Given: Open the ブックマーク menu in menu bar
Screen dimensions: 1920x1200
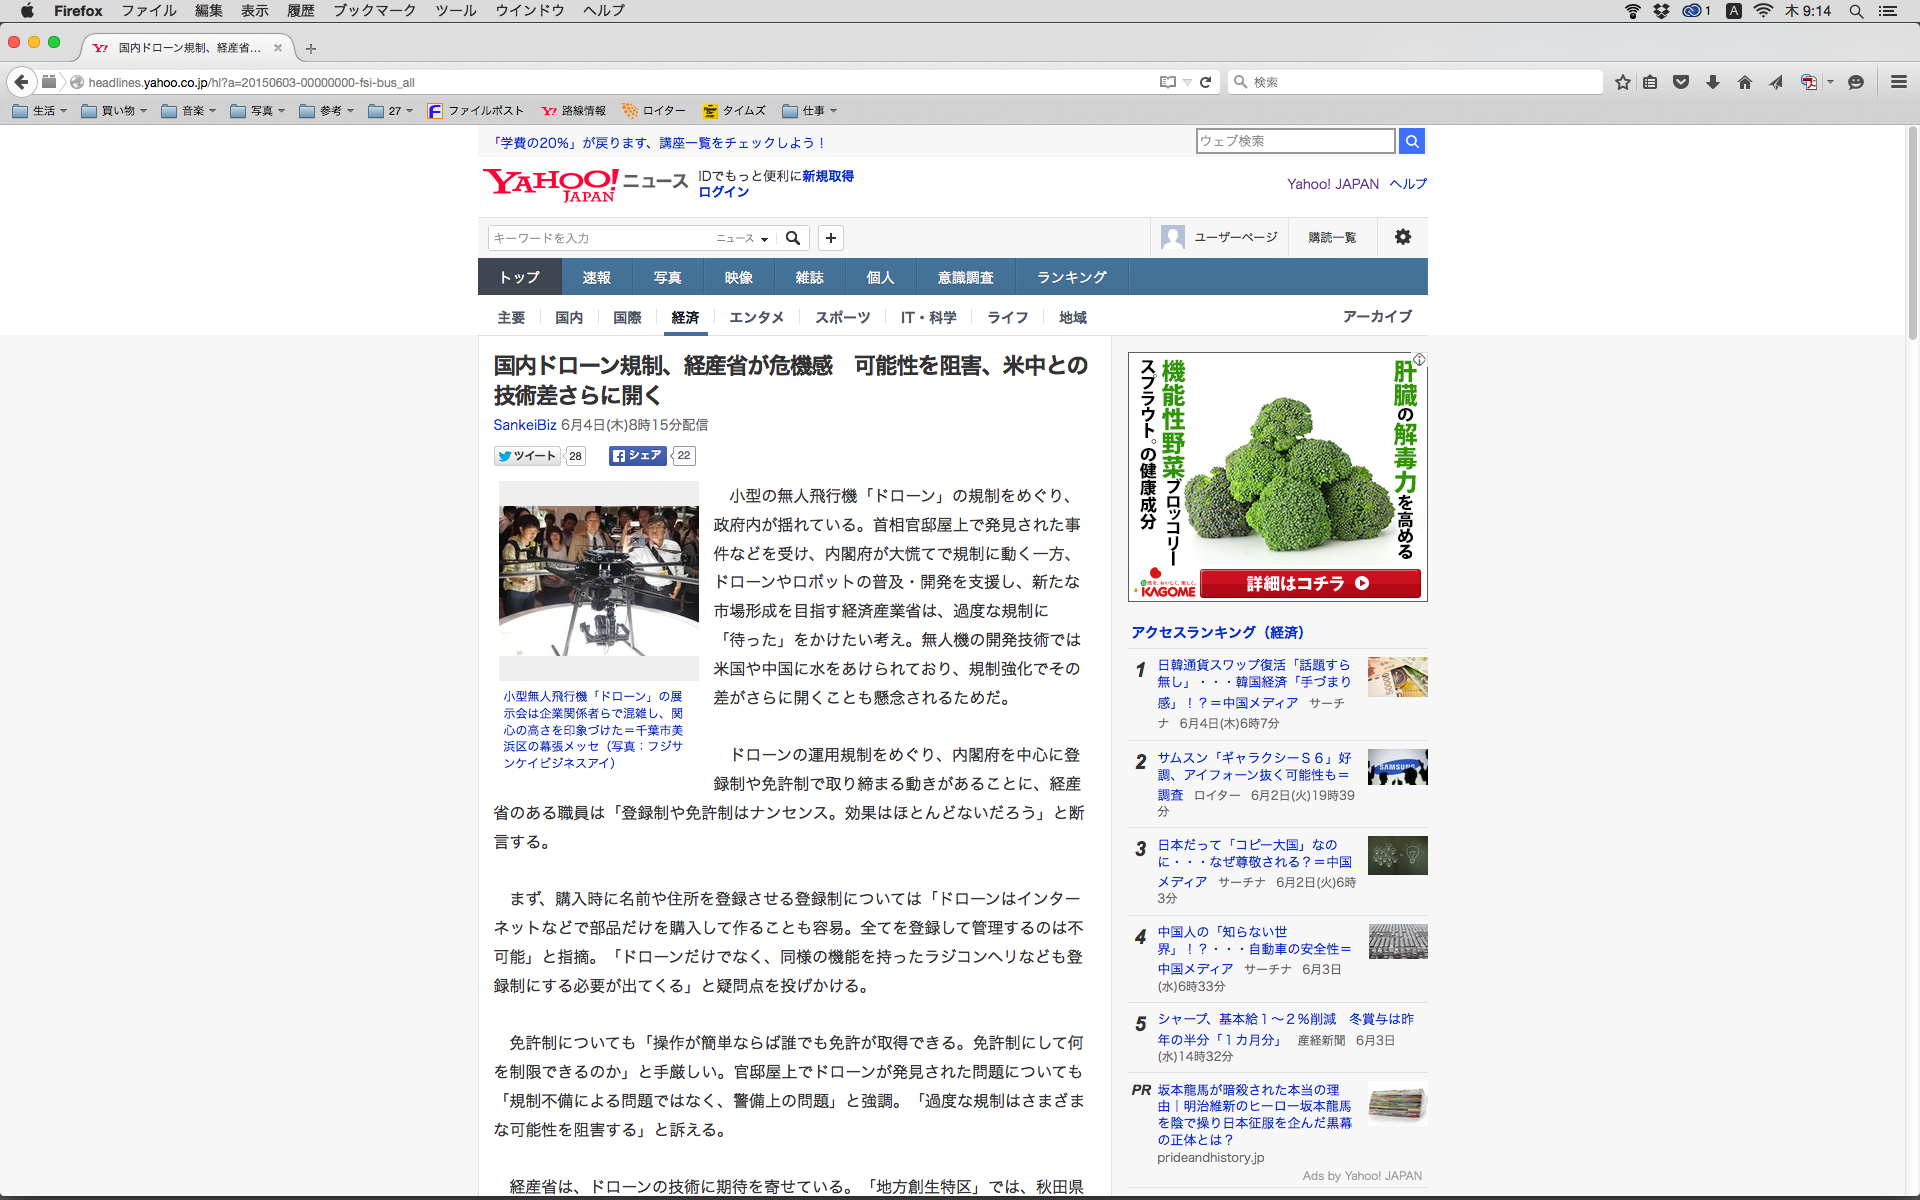Looking at the screenshot, I should click(374, 11).
